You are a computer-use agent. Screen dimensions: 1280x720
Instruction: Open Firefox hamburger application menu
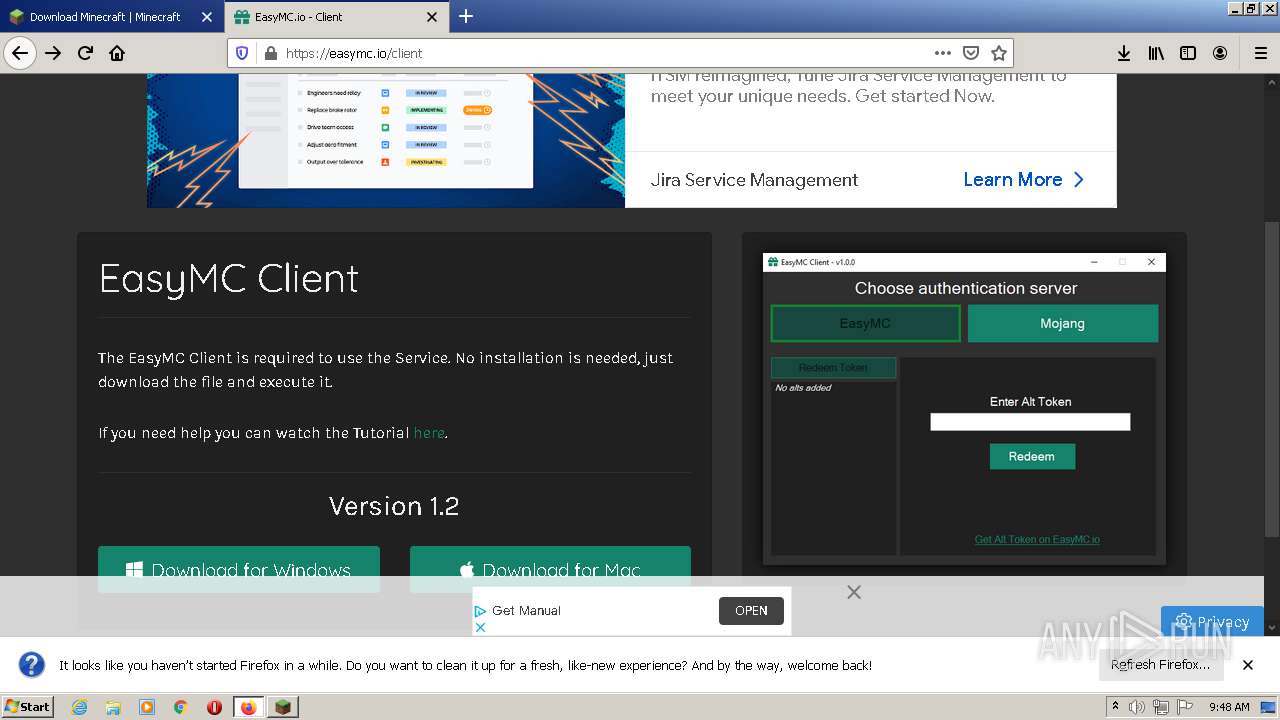point(1260,53)
